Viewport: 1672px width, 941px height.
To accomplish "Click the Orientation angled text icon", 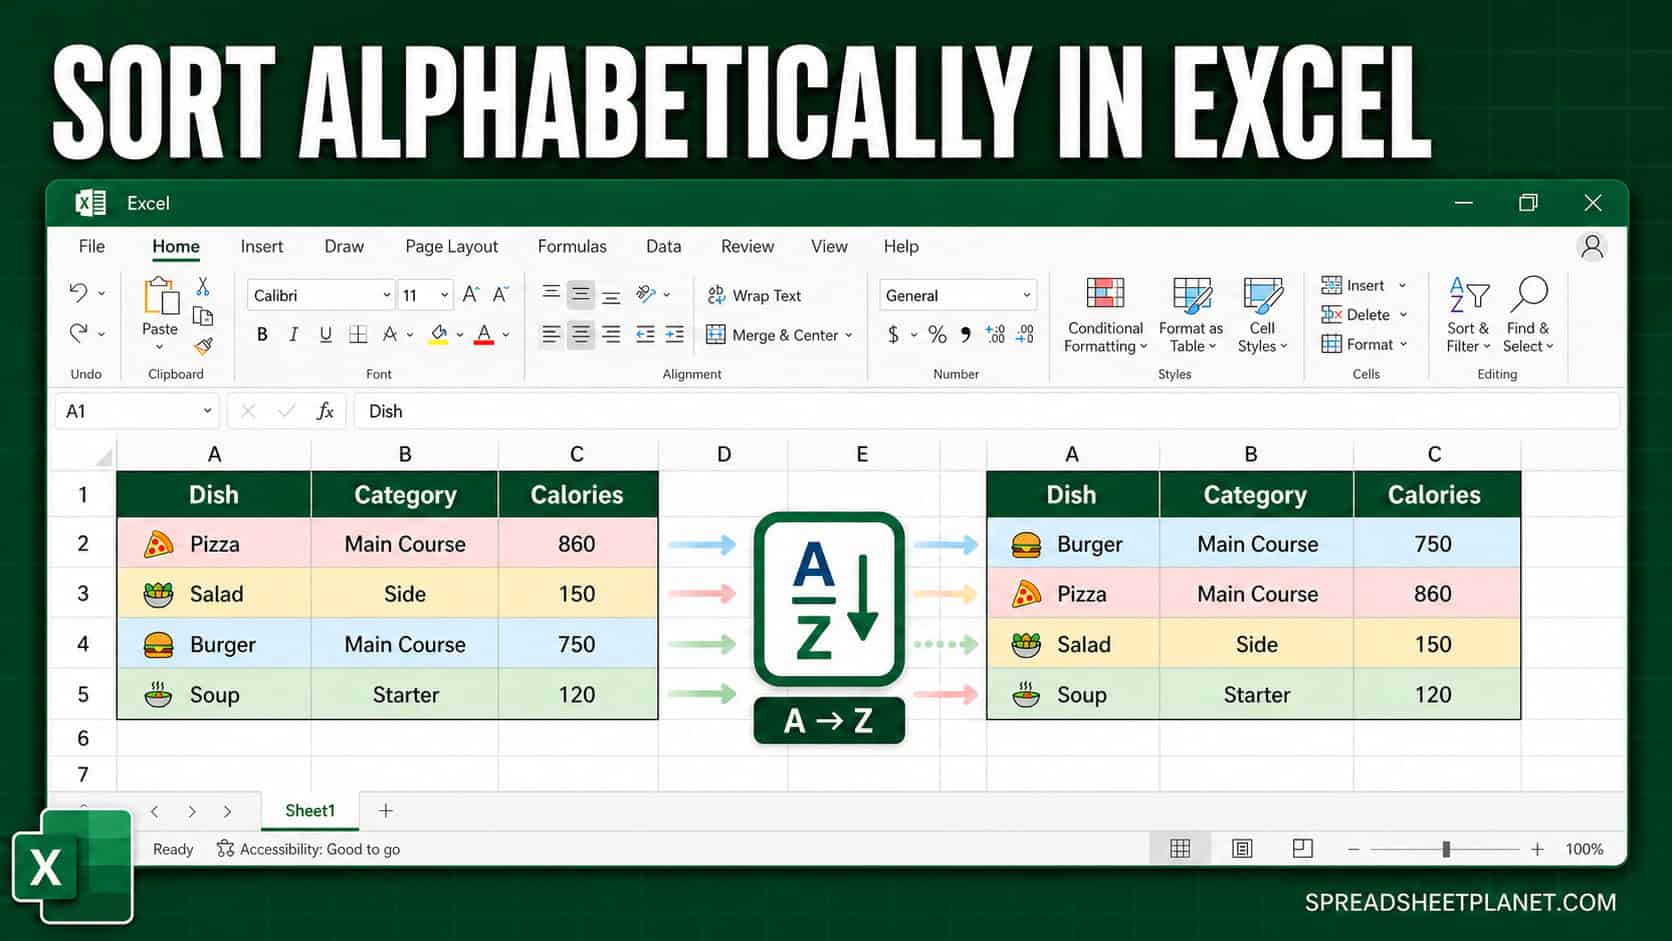I will (x=646, y=294).
